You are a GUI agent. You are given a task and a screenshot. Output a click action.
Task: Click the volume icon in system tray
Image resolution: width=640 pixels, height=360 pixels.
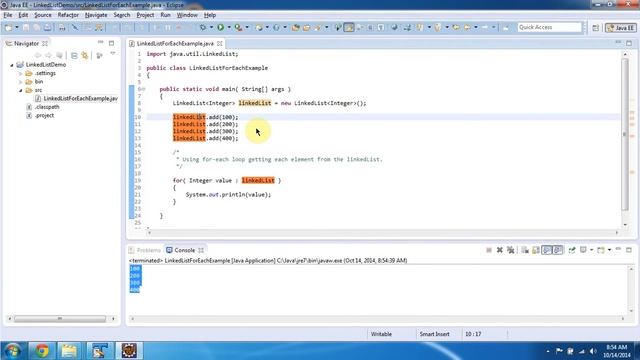point(593,351)
